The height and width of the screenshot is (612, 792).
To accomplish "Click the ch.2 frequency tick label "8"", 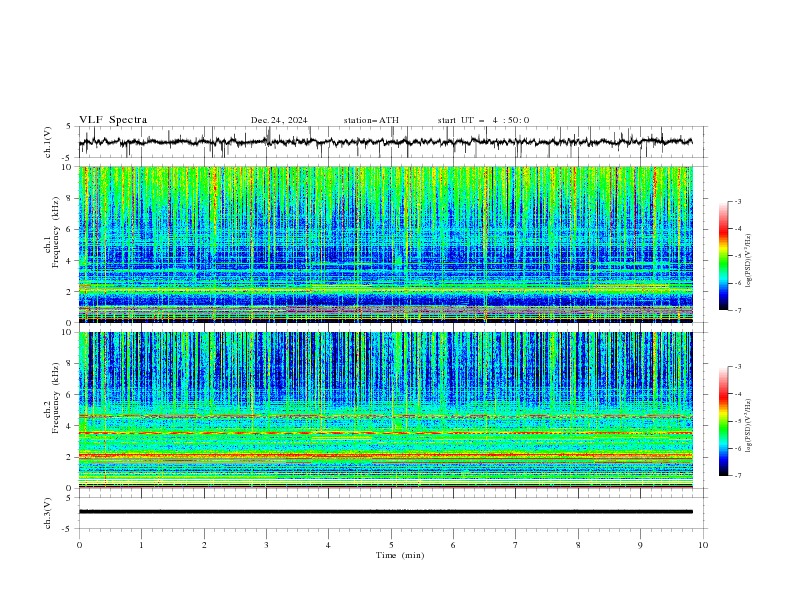I will tap(70, 364).
